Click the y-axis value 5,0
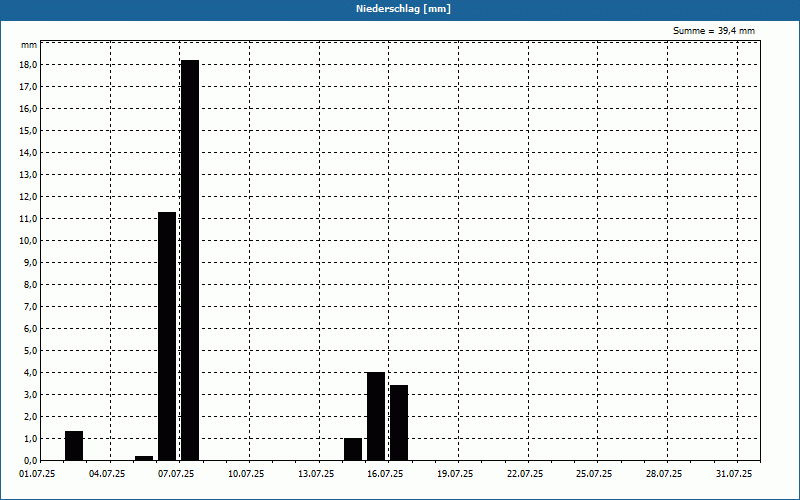 (30, 351)
